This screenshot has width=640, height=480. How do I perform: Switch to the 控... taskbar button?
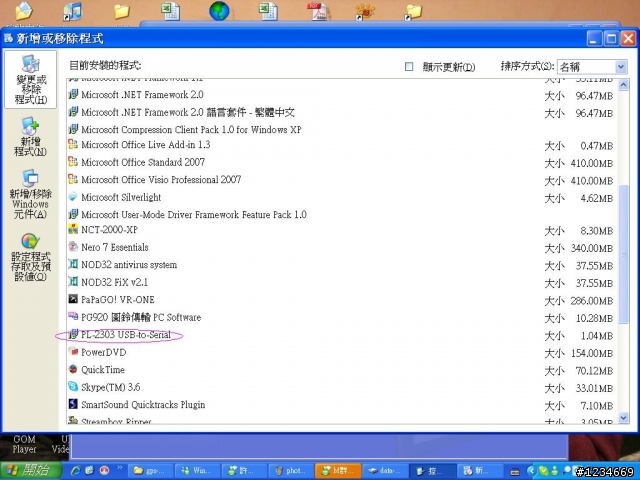click(x=431, y=471)
